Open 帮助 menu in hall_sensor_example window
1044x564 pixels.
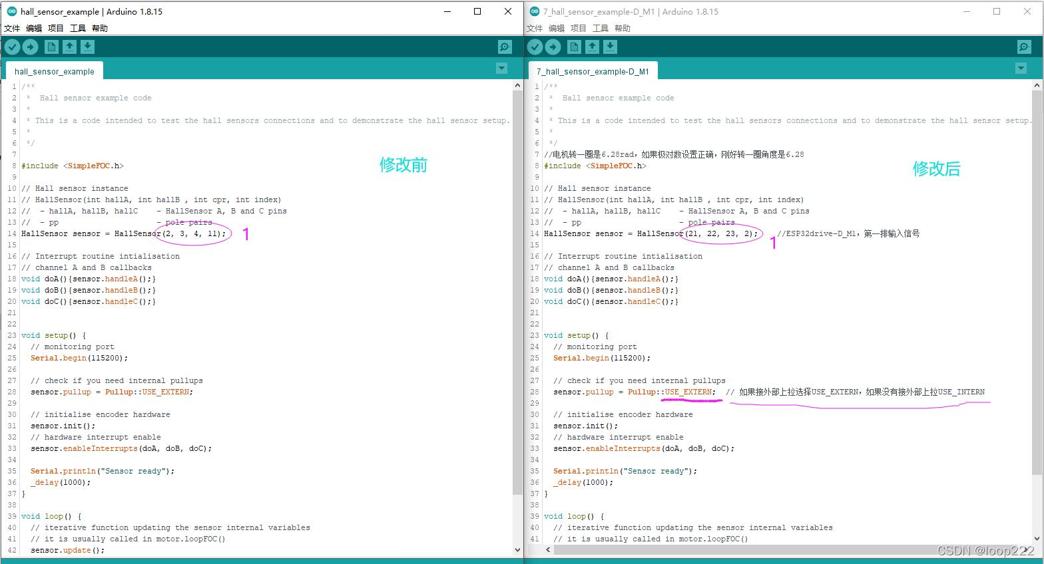pyautogui.click(x=100, y=28)
